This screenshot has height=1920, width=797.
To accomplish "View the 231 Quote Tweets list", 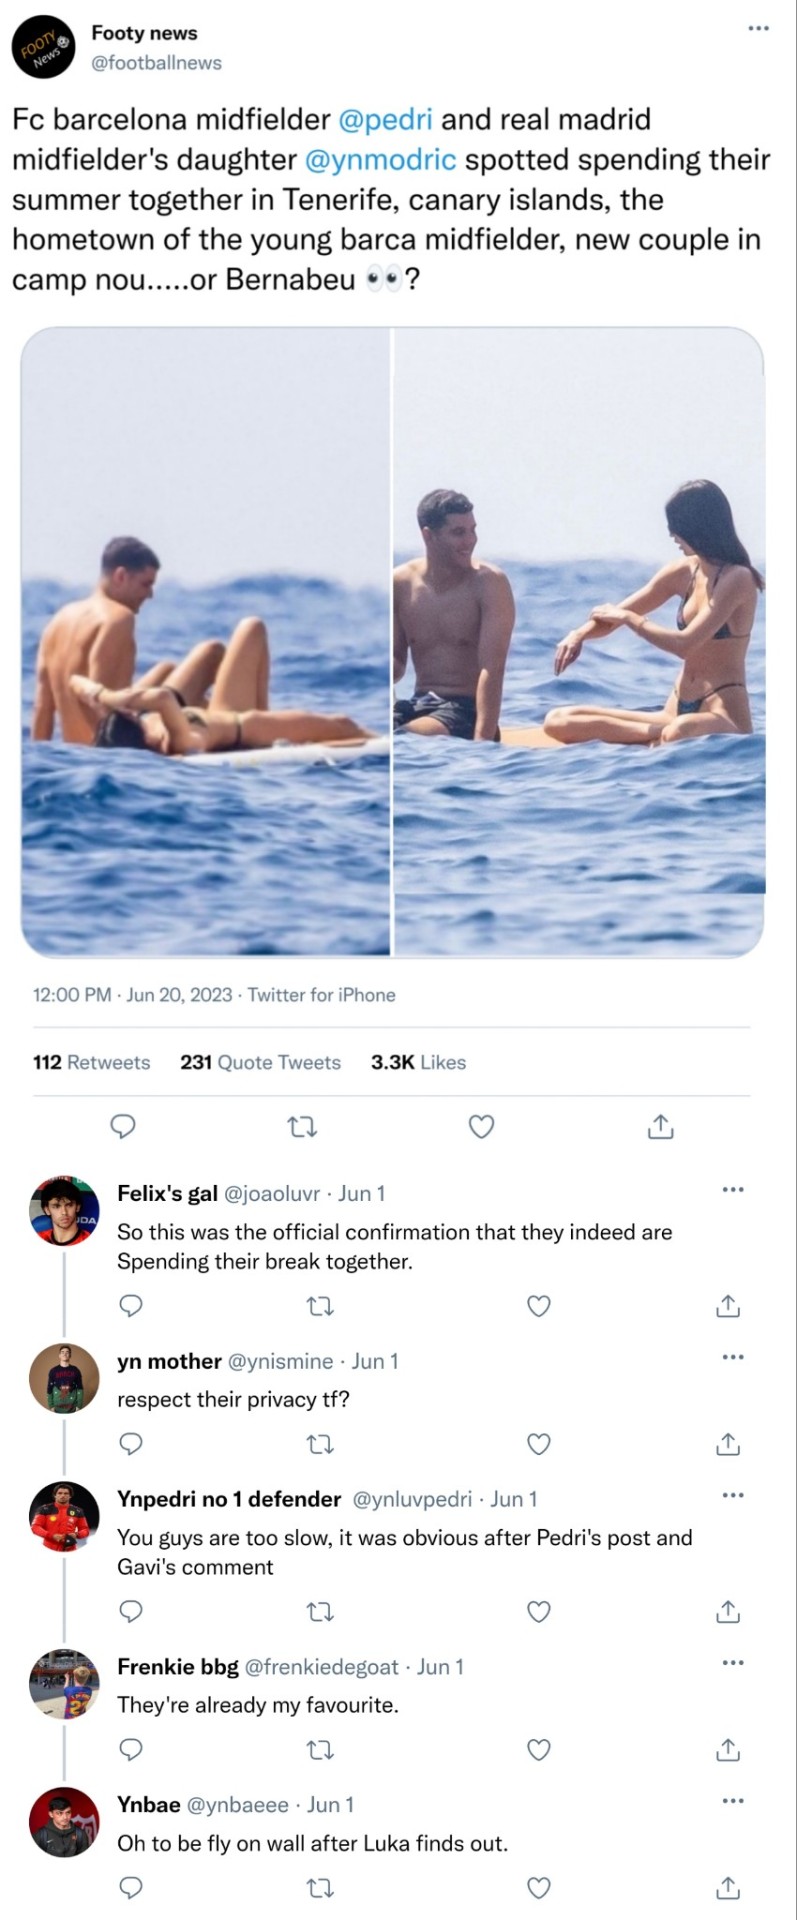I will click(x=260, y=1062).
